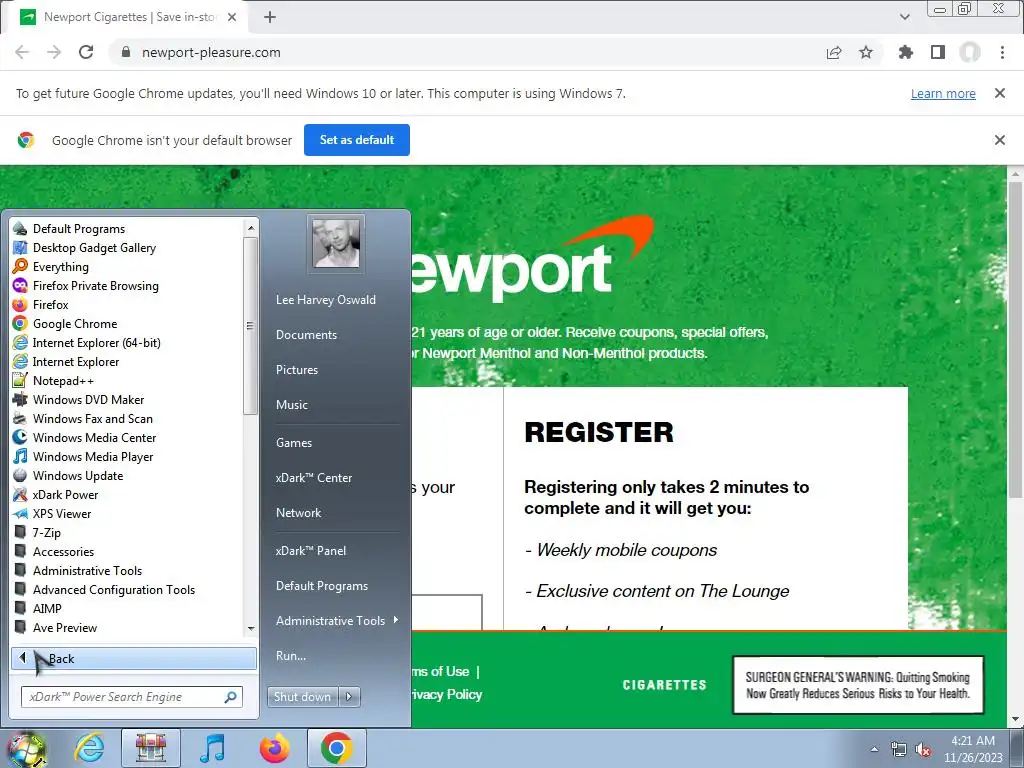Dismiss the Windows 7 update notice
The height and width of the screenshot is (768, 1024).
pyautogui.click(x=999, y=93)
